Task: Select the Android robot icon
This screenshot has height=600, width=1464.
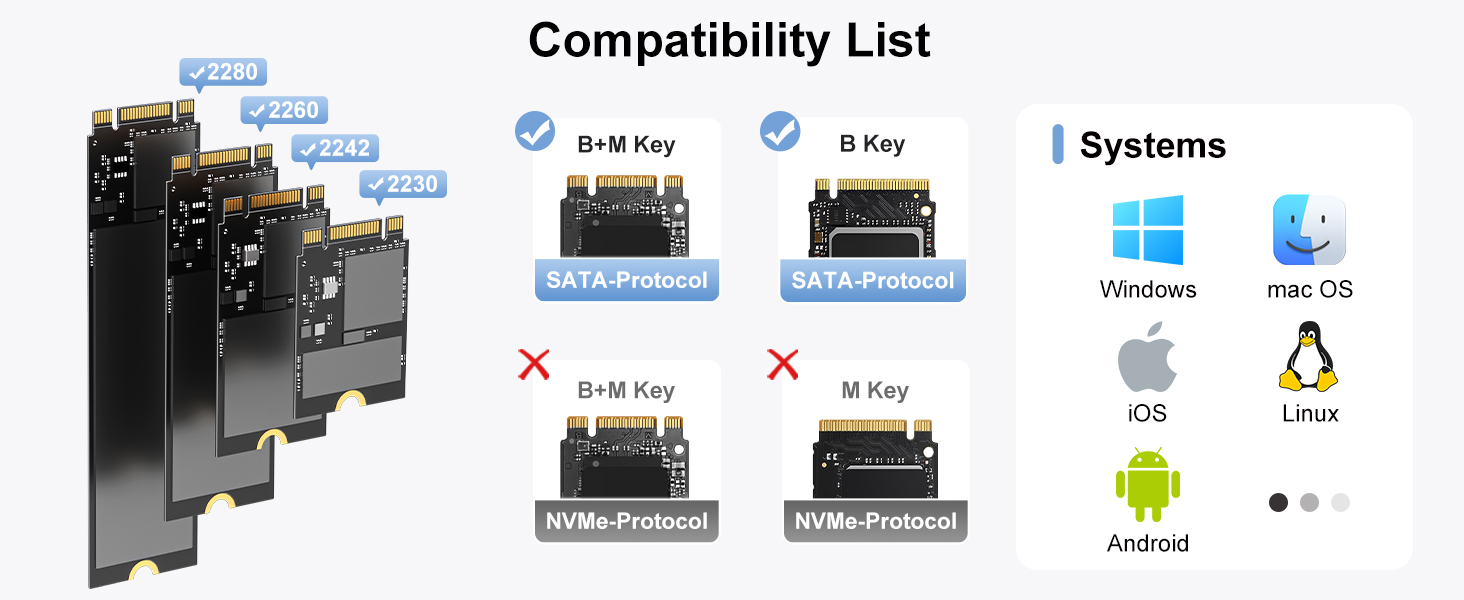Action: 1147,485
